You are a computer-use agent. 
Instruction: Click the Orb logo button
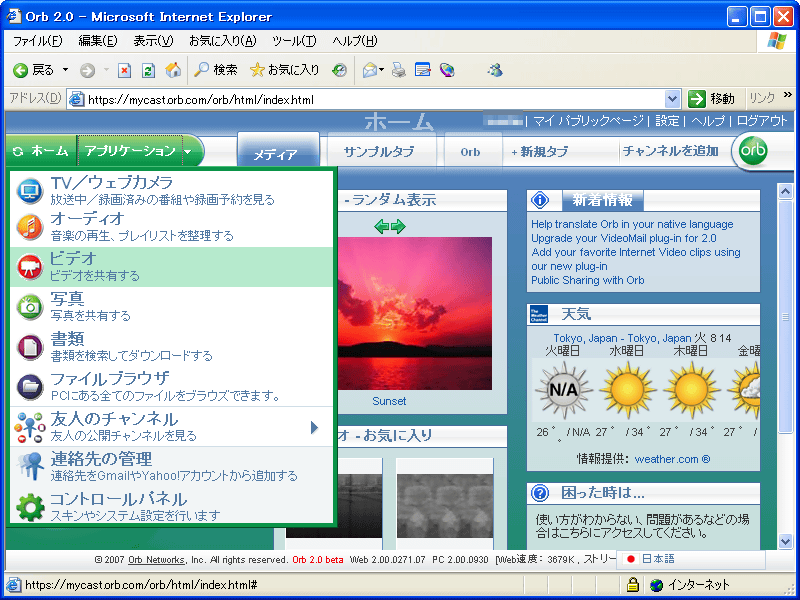(754, 151)
